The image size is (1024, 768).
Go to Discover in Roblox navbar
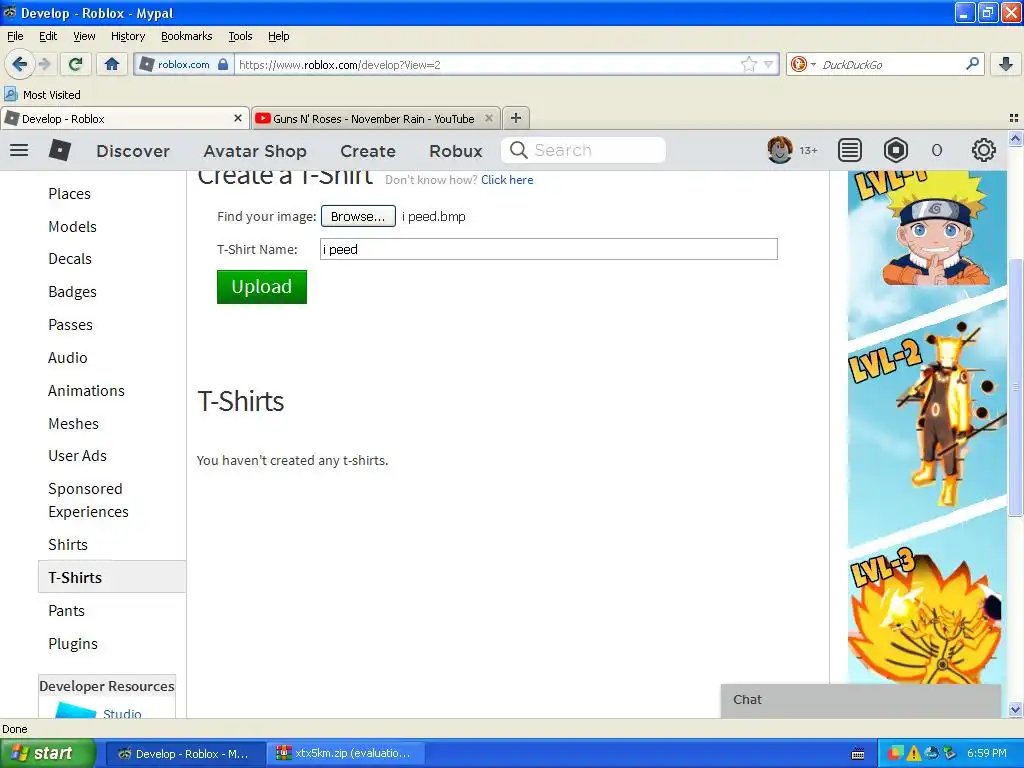pos(133,151)
